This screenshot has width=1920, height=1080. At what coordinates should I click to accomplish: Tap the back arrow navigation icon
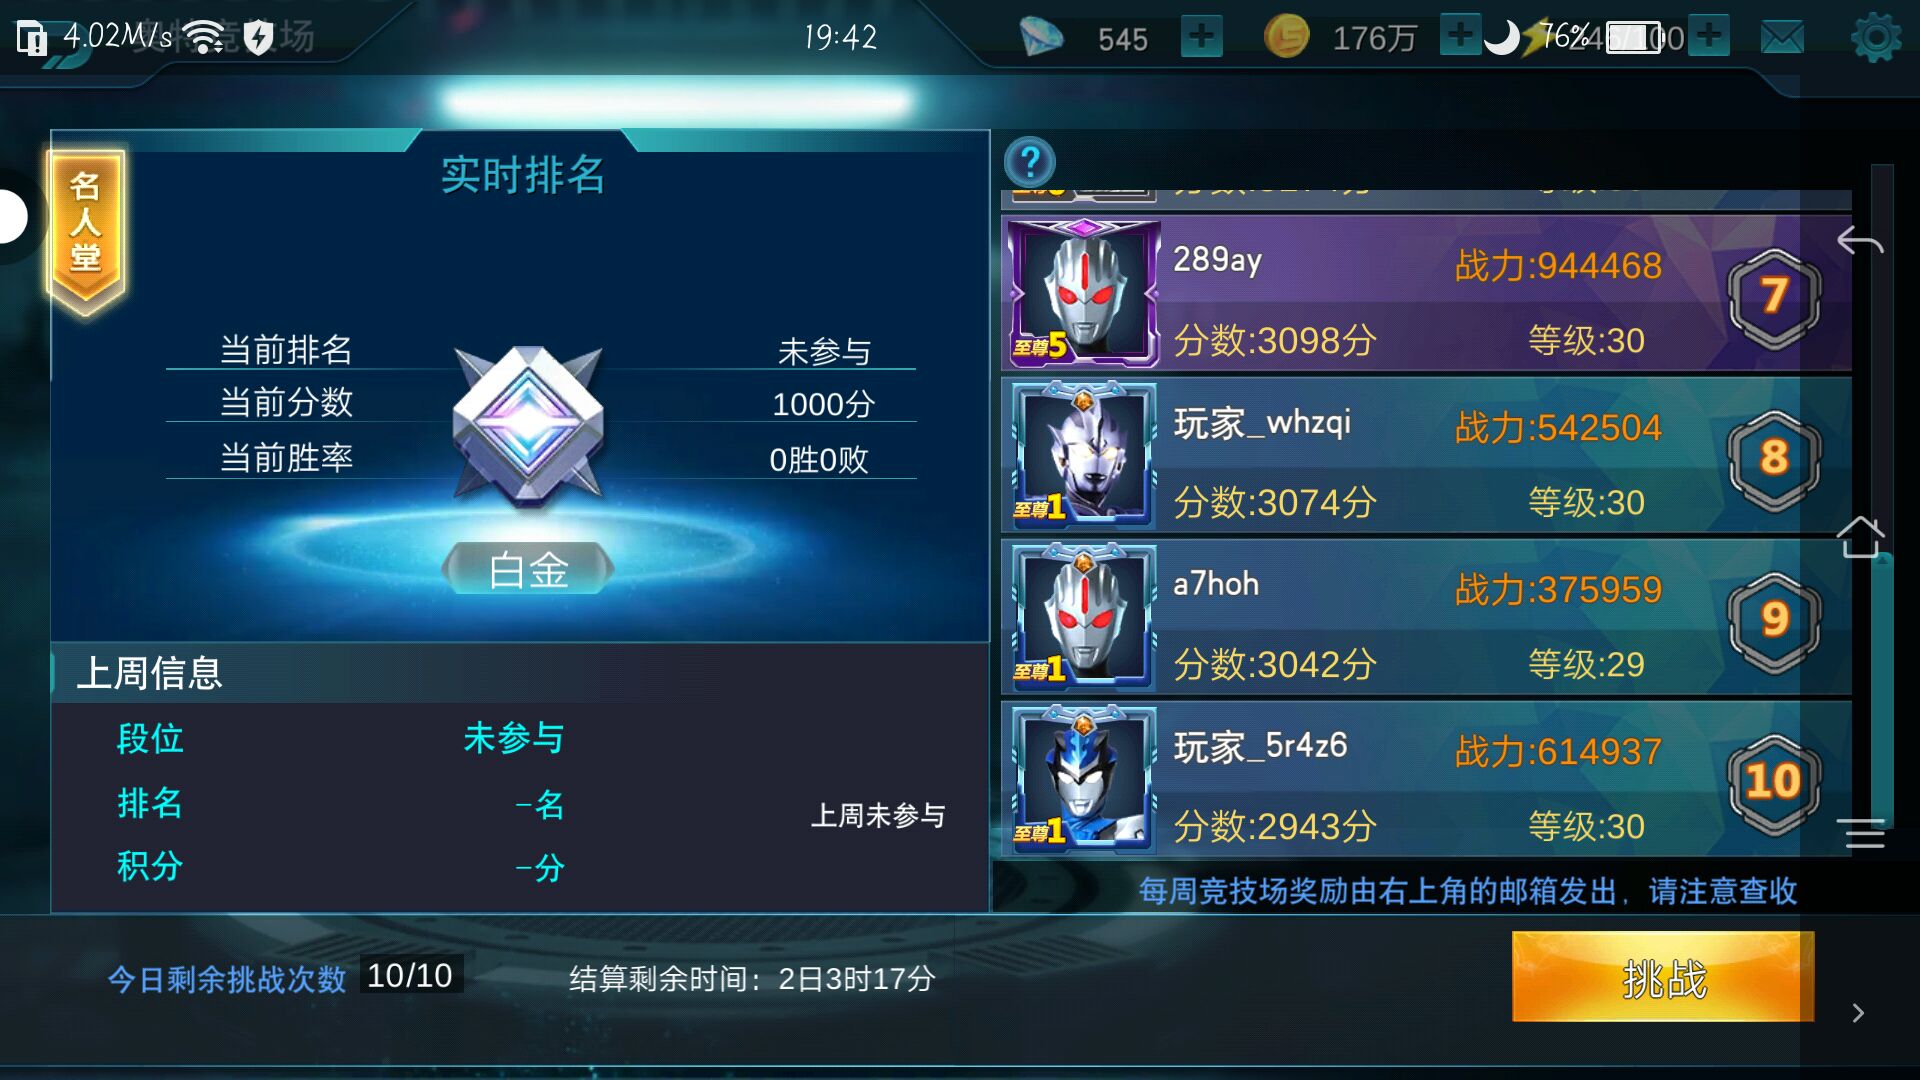pyautogui.click(x=1860, y=241)
